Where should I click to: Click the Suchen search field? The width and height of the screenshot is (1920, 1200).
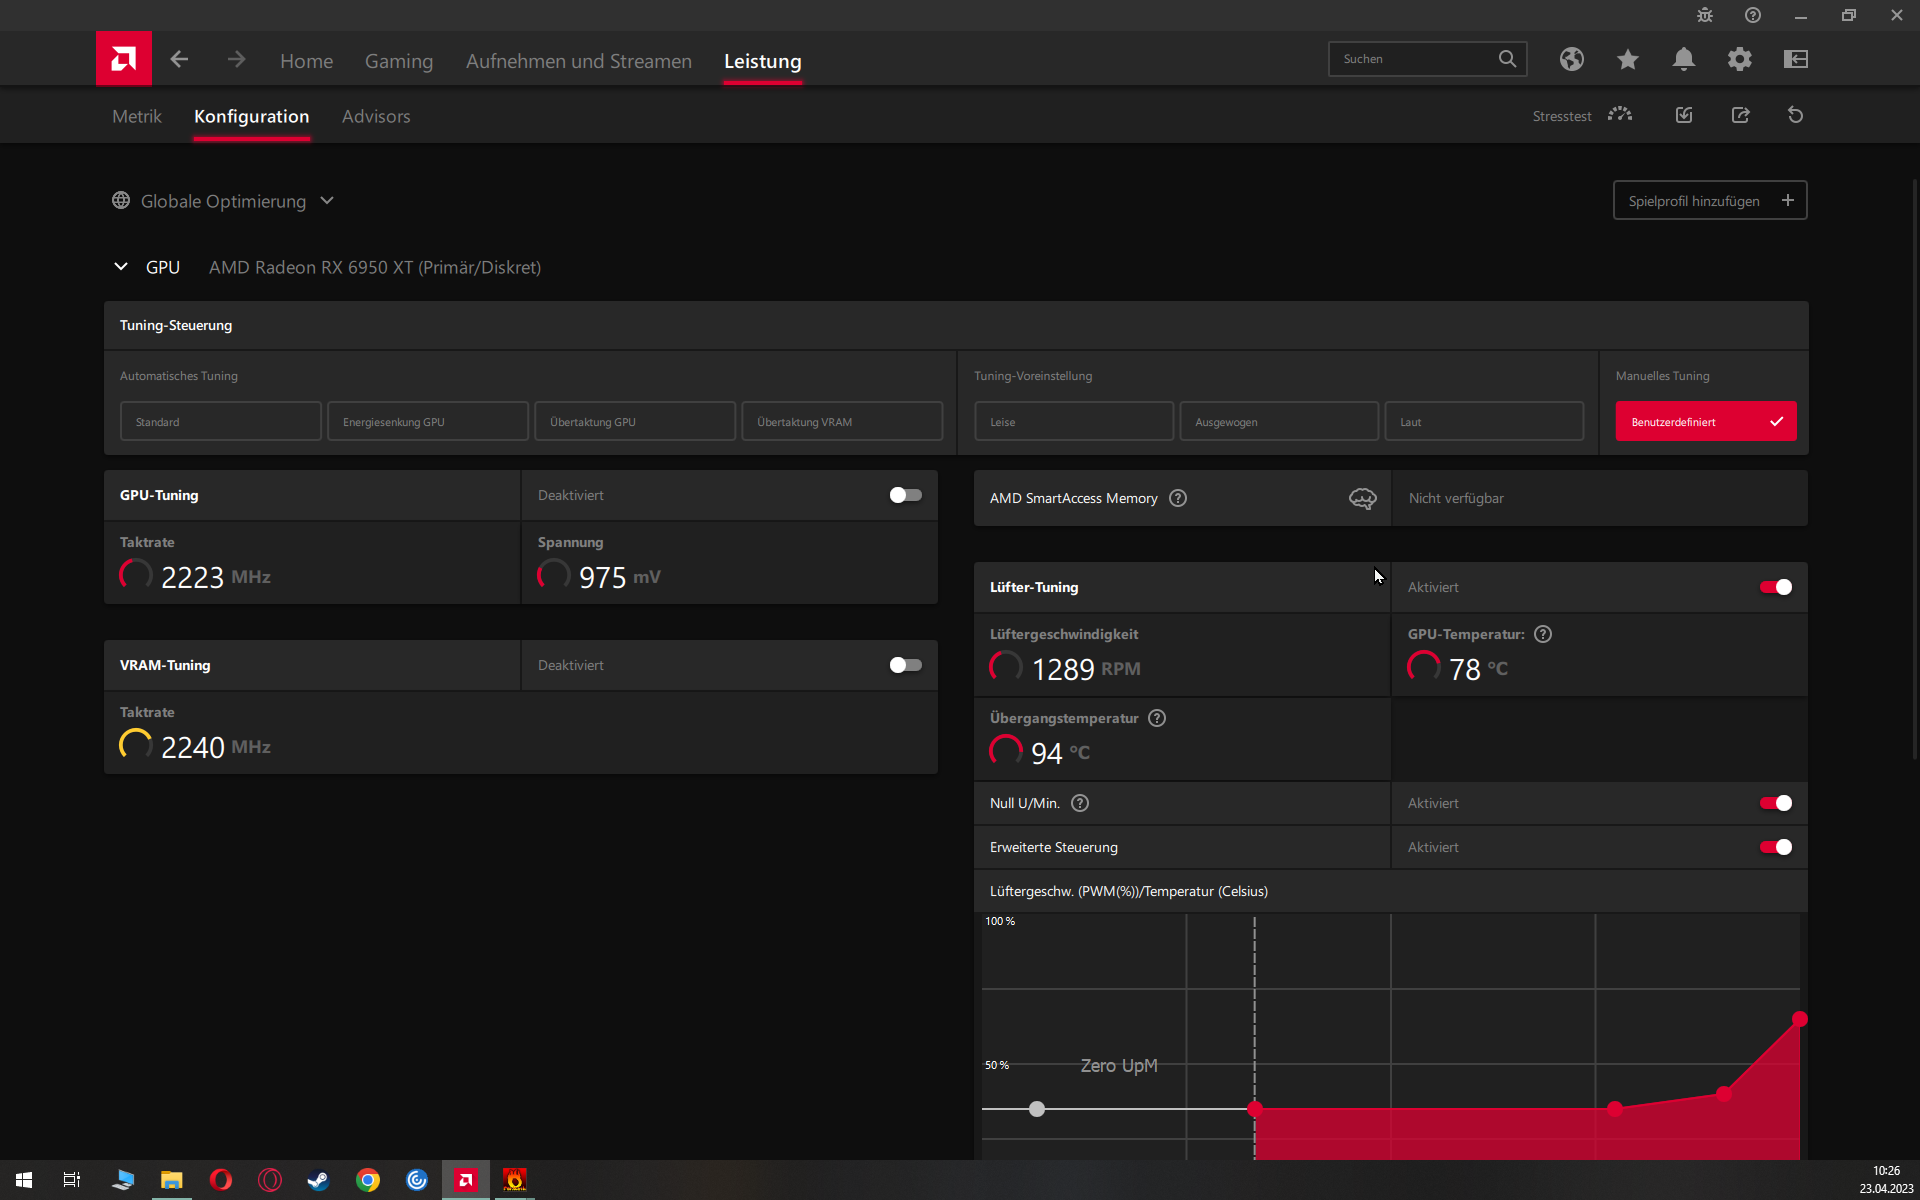(1415, 59)
